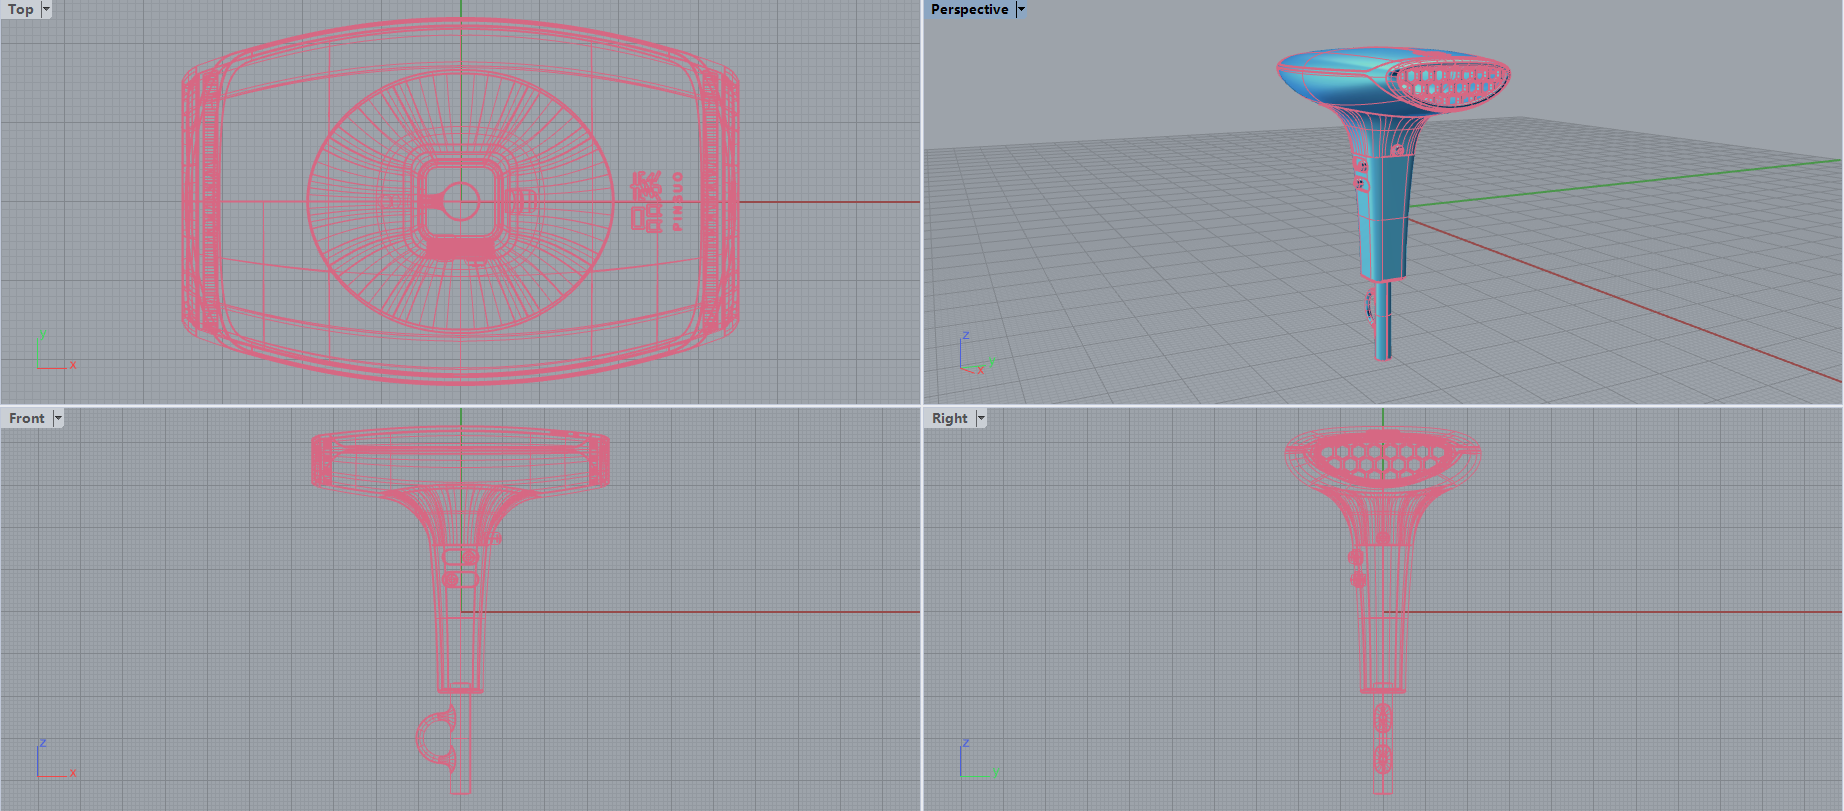This screenshot has height=811, width=1844.
Task: Select the blue shaded handle in Perspective view
Action: click(1383, 220)
